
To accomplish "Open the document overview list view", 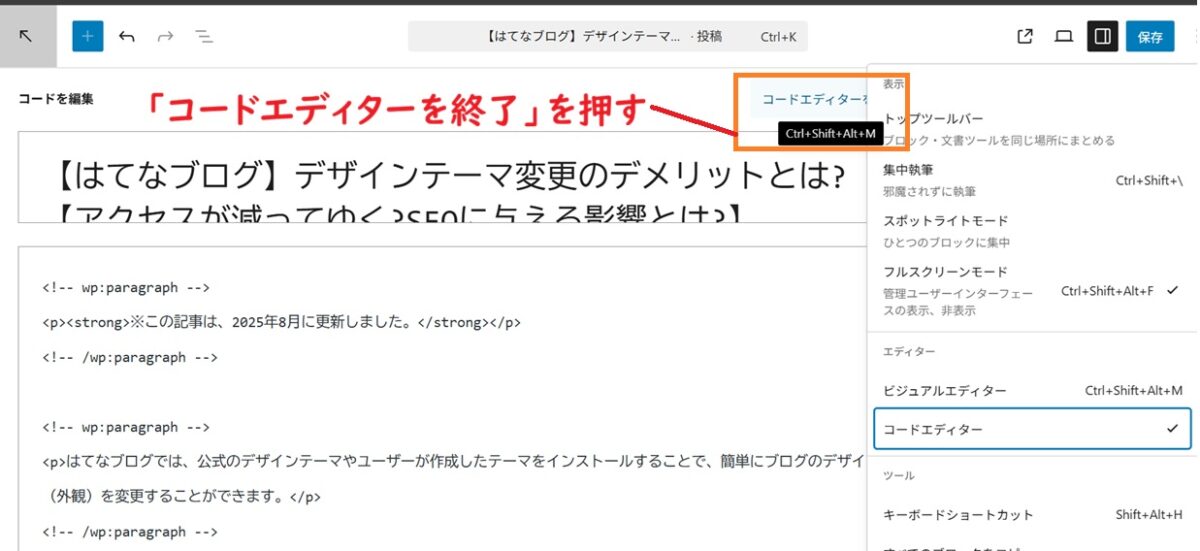I will click(x=203, y=37).
